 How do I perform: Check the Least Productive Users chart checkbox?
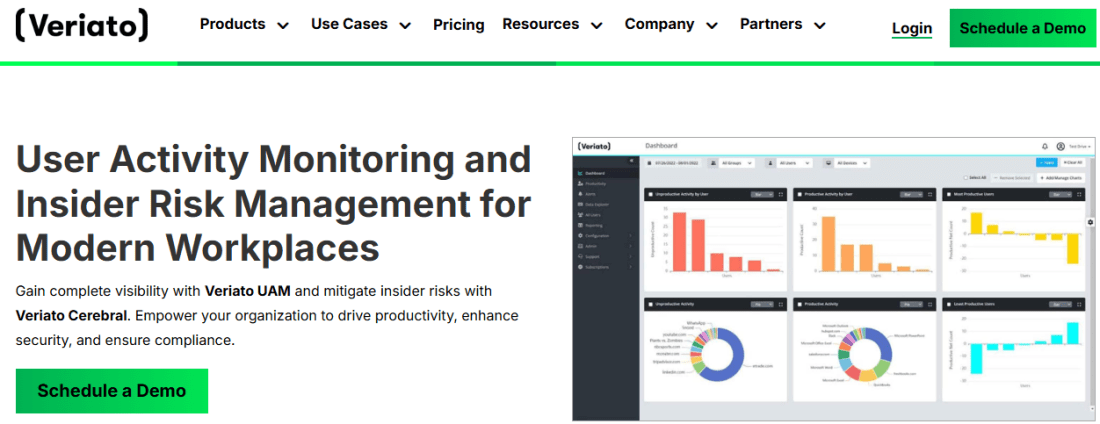coord(949,305)
